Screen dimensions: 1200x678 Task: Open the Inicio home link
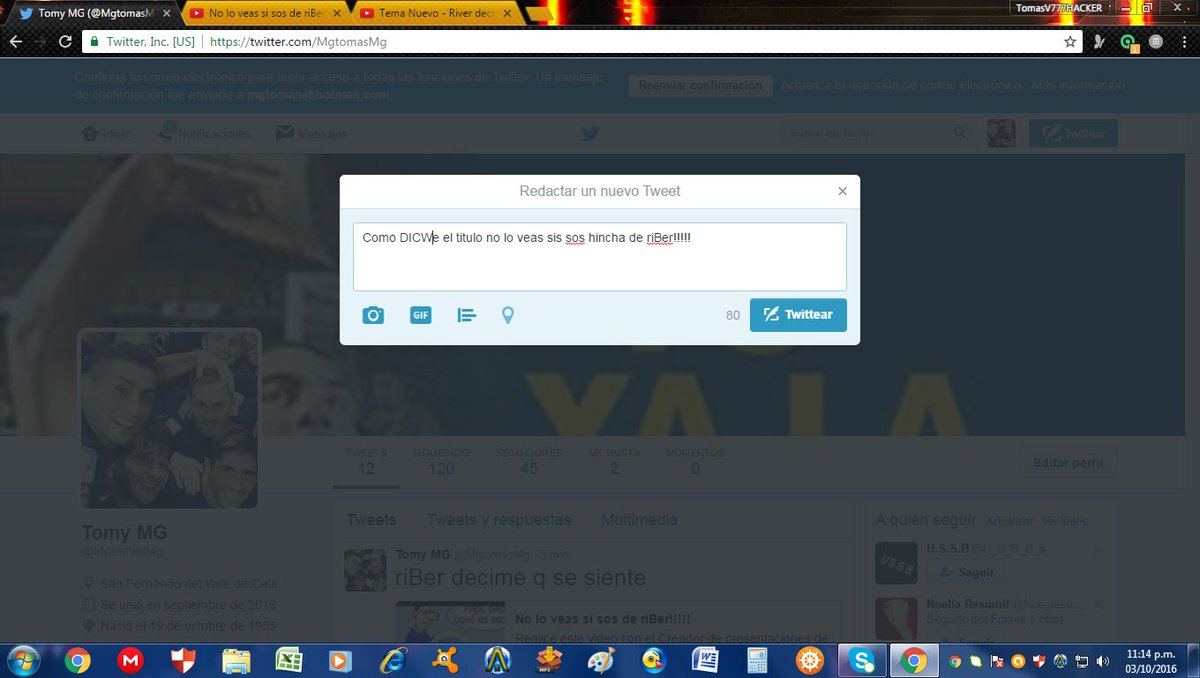pos(106,133)
